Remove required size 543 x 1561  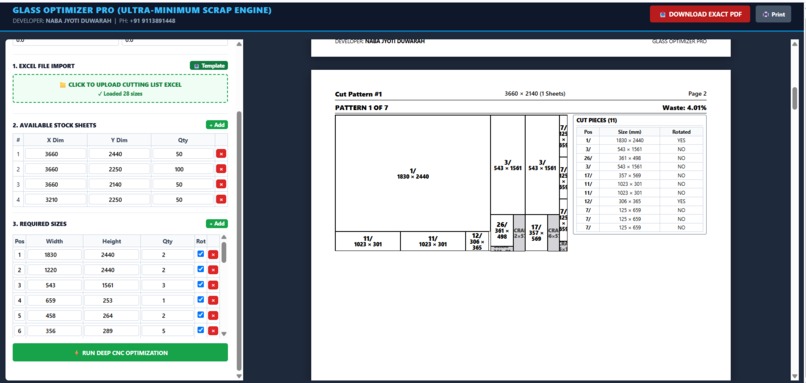213,285
